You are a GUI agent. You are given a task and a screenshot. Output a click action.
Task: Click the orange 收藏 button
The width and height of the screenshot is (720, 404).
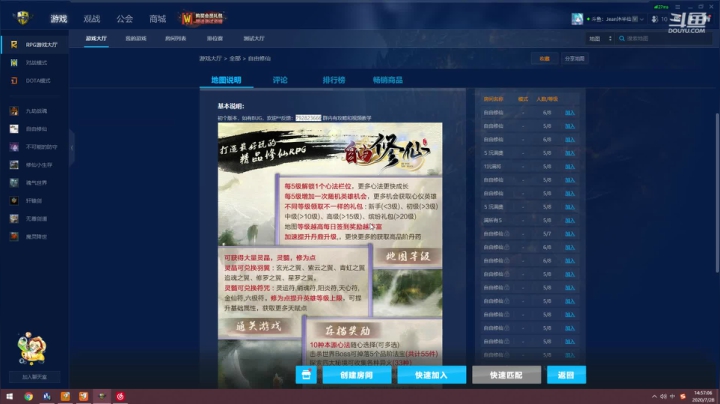545,59
